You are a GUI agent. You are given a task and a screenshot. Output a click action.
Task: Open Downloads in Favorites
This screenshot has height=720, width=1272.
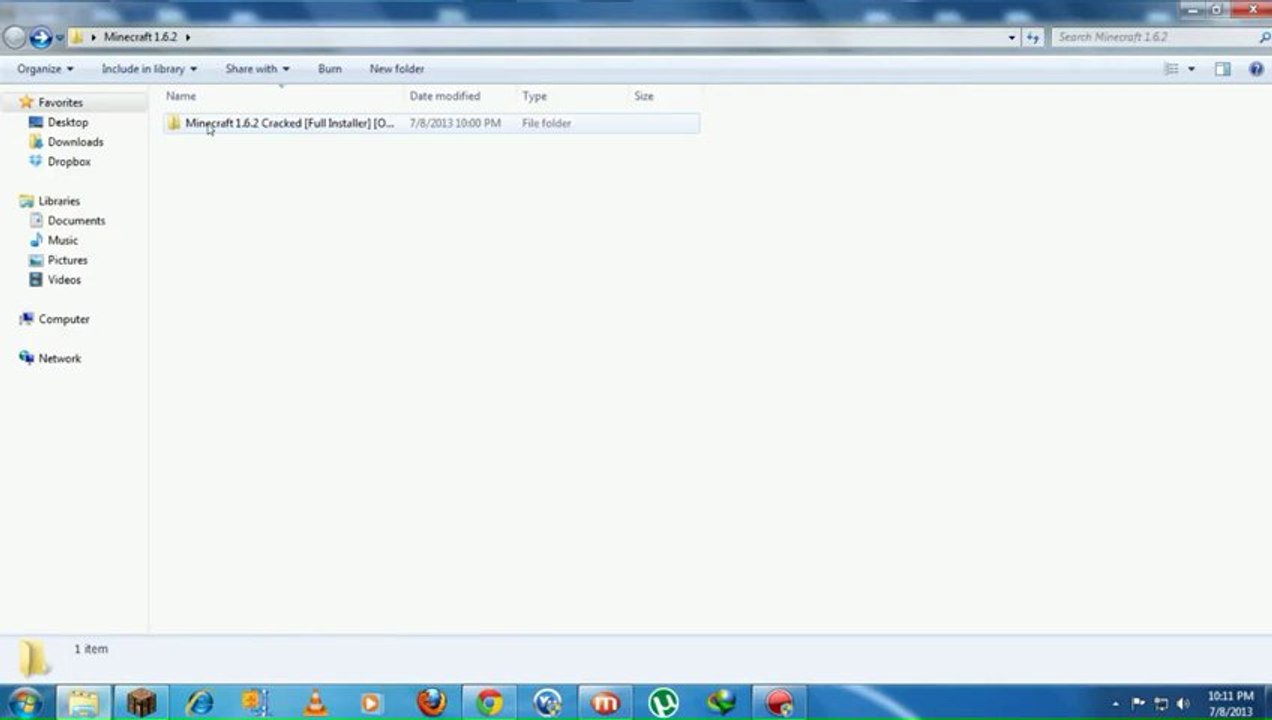[x=75, y=142]
